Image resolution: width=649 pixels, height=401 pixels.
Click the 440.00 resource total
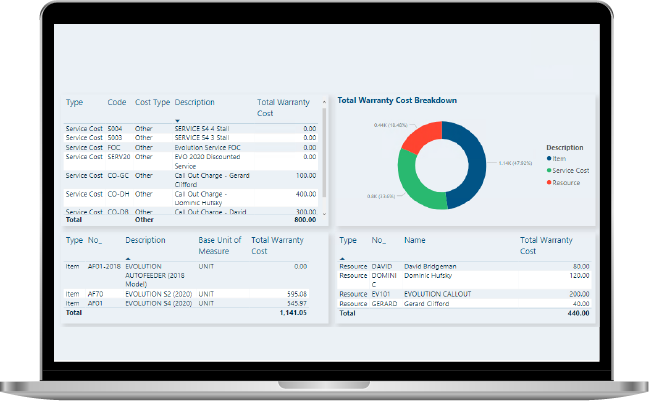(x=578, y=313)
